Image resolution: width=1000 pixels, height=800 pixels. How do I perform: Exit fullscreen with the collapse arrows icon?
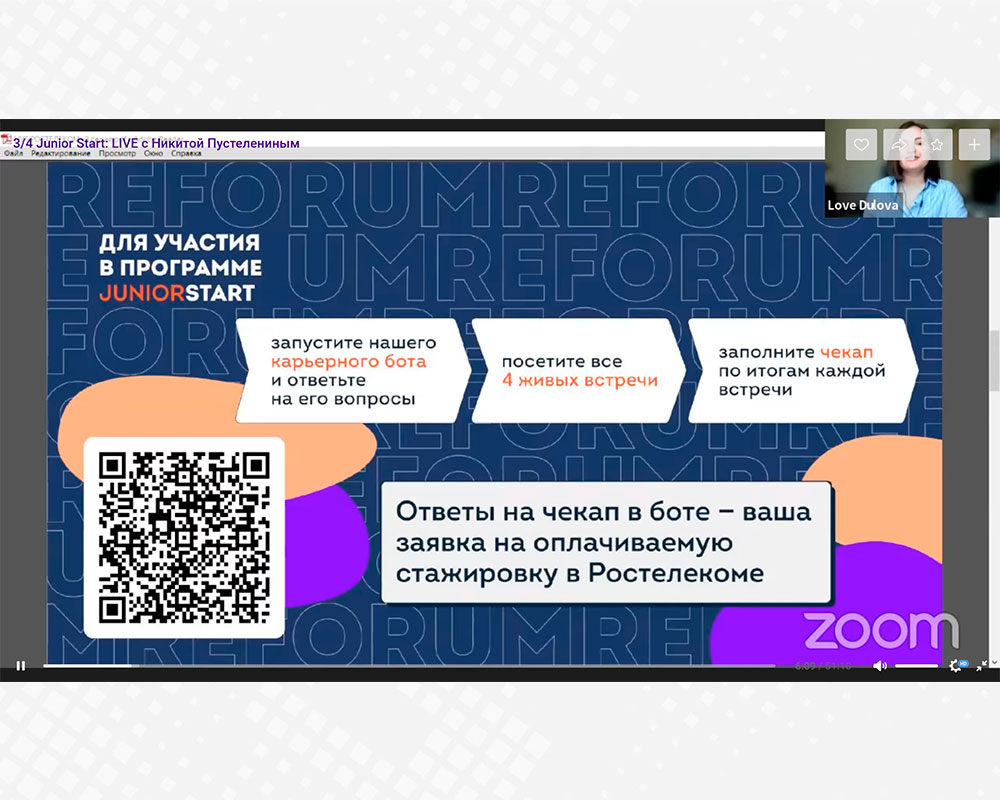[982, 665]
